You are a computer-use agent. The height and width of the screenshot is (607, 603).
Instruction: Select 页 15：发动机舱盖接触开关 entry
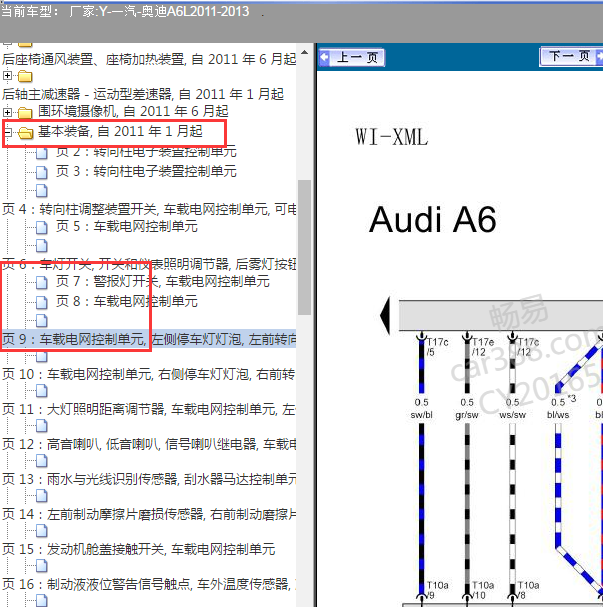(x=139, y=549)
